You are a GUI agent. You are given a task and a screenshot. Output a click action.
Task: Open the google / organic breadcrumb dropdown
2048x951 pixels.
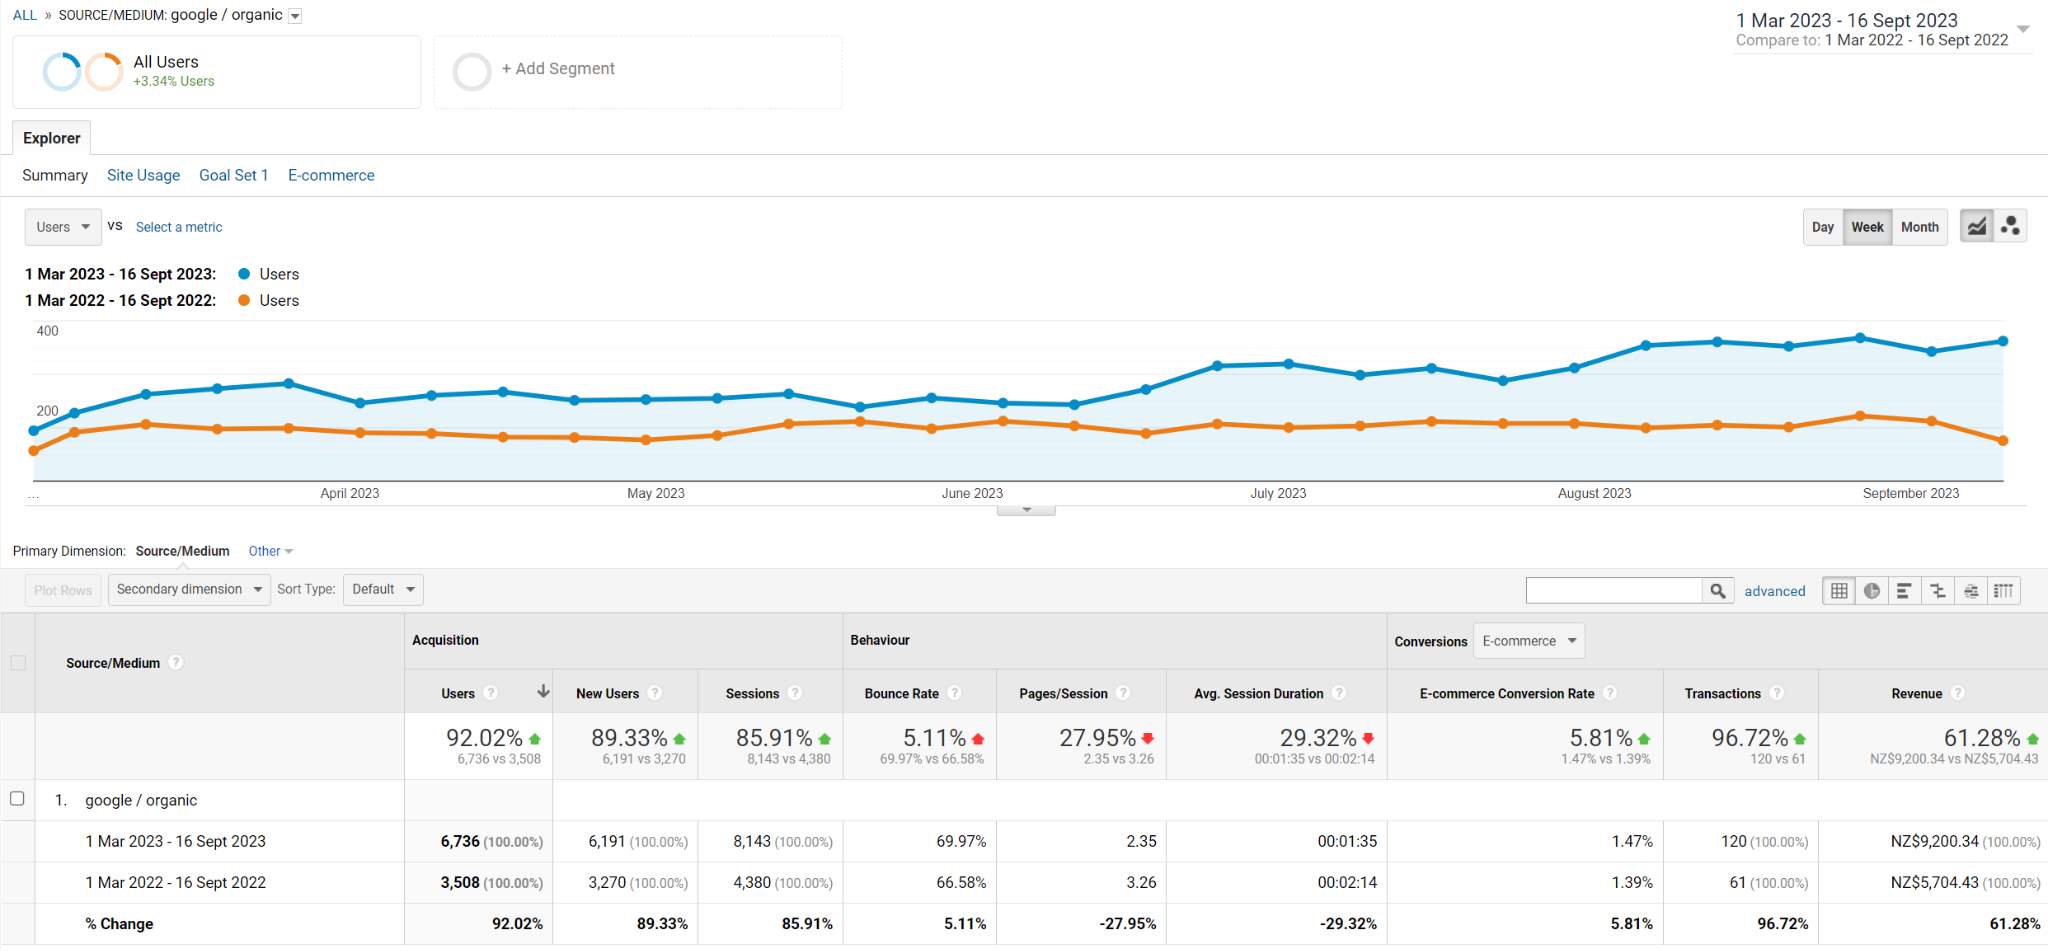coord(295,16)
